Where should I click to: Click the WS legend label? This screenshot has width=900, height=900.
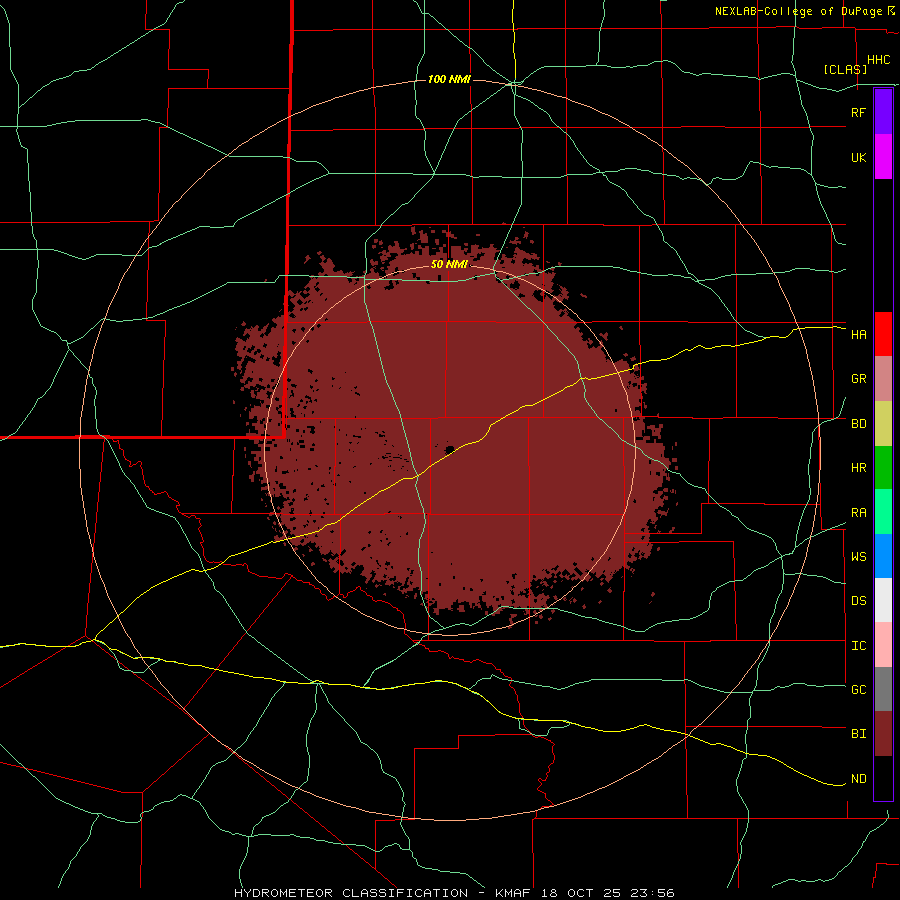coord(858,556)
